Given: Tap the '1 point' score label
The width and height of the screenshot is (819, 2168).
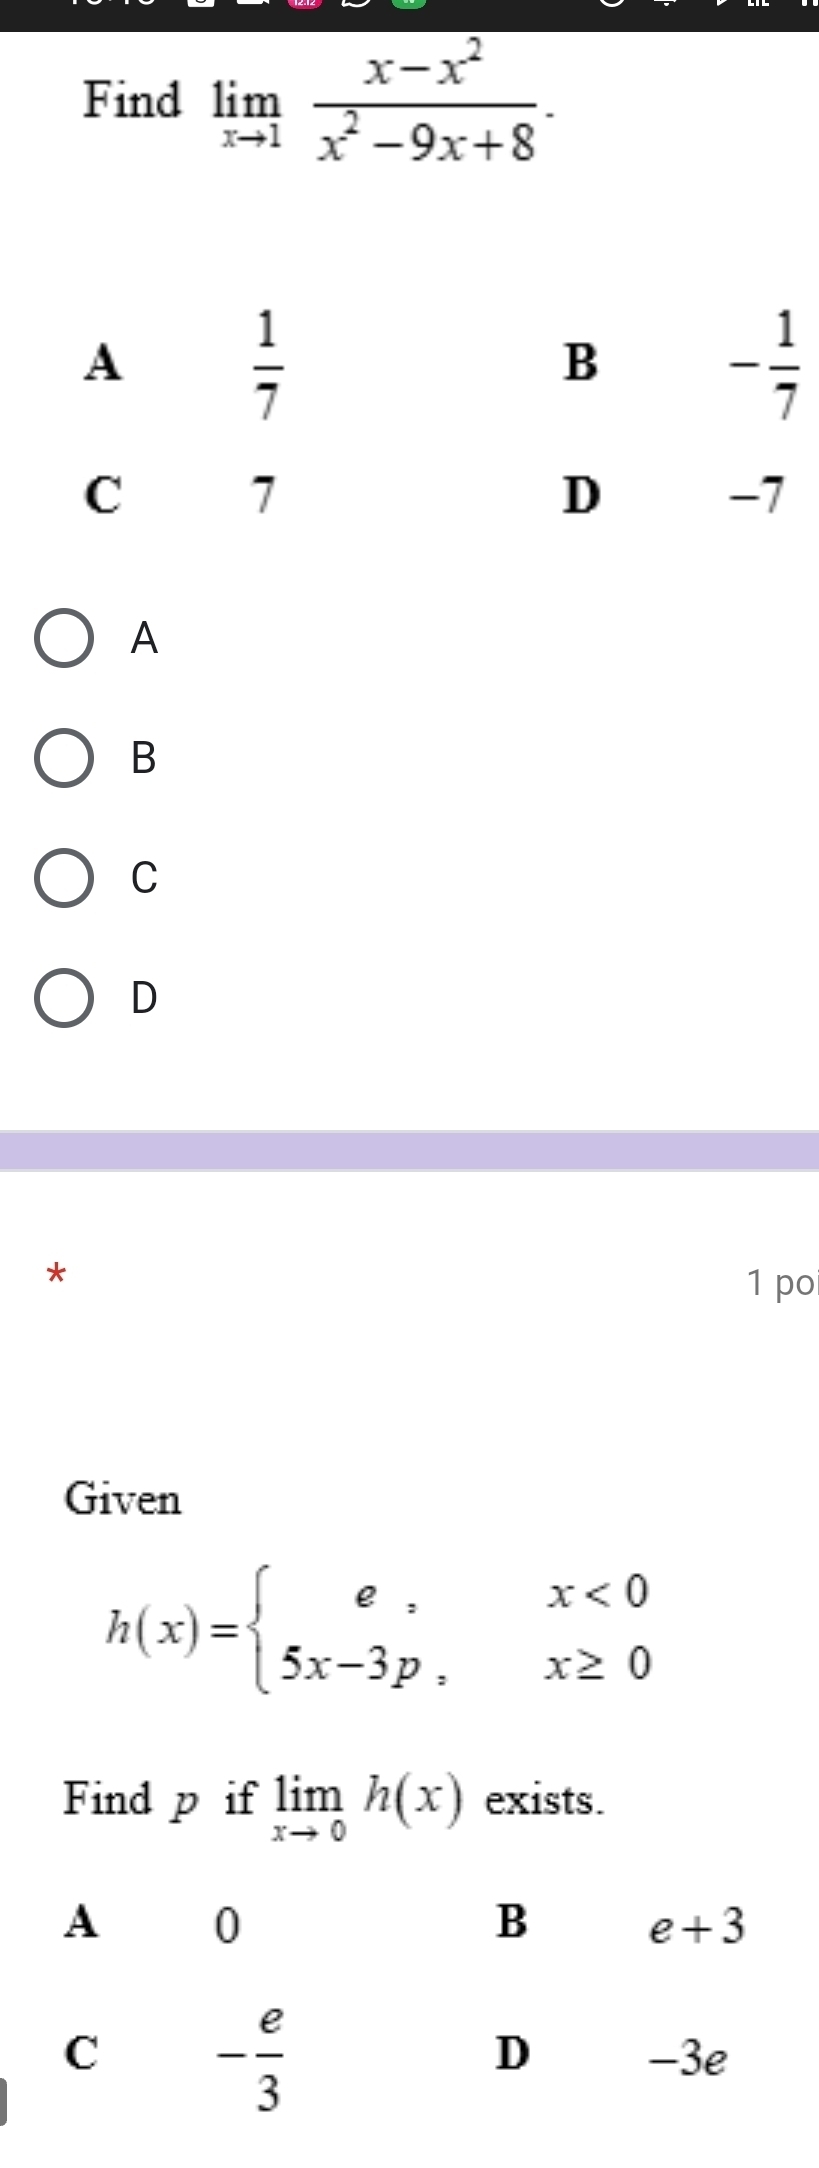Looking at the screenshot, I should (x=781, y=1283).
